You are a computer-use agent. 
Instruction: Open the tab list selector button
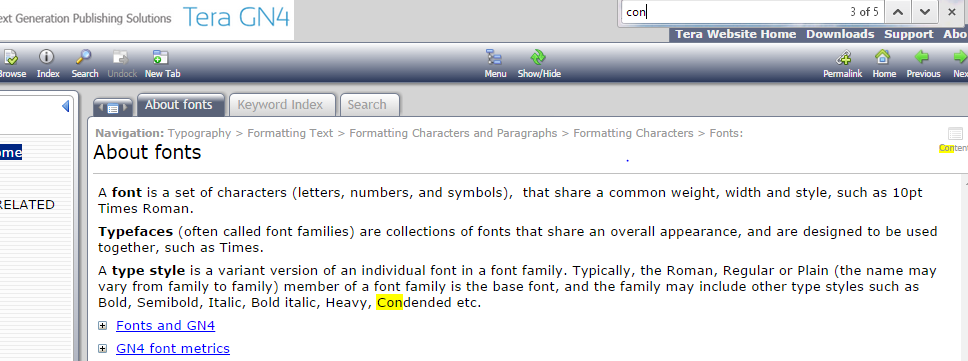pos(112,108)
